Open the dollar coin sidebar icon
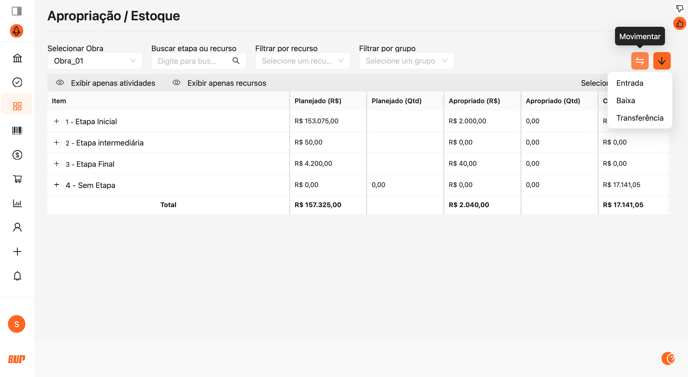The image size is (688, 377). click(17, 154)
